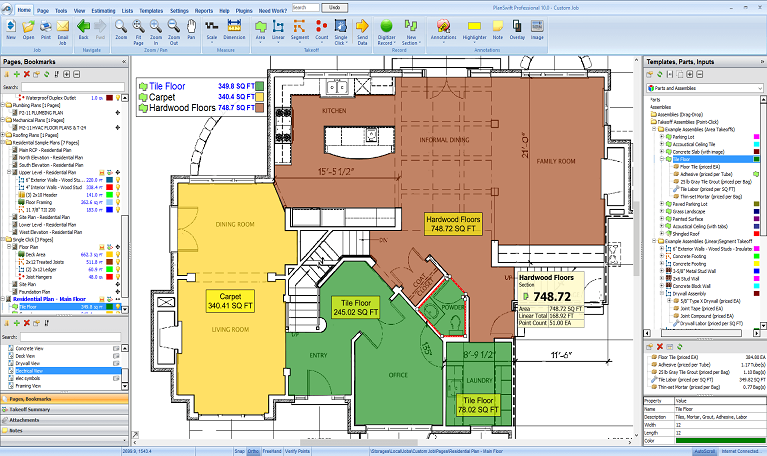
Task: Open the Notes panel
Action: pyautogui.click(x=65, y=431)
